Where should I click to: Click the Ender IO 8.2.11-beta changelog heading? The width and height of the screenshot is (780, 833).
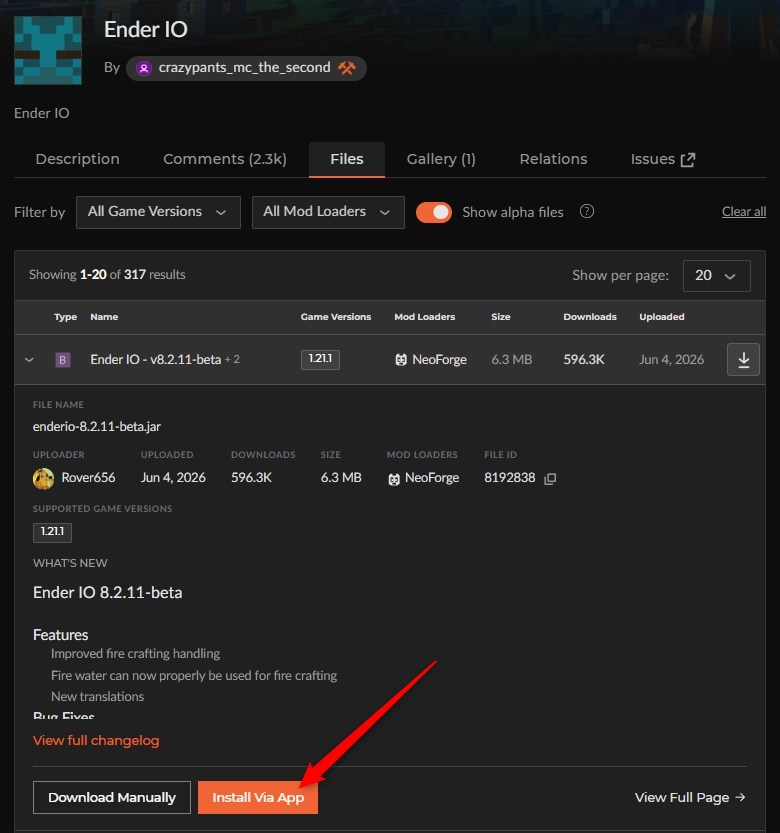click(x=107, y=592)
